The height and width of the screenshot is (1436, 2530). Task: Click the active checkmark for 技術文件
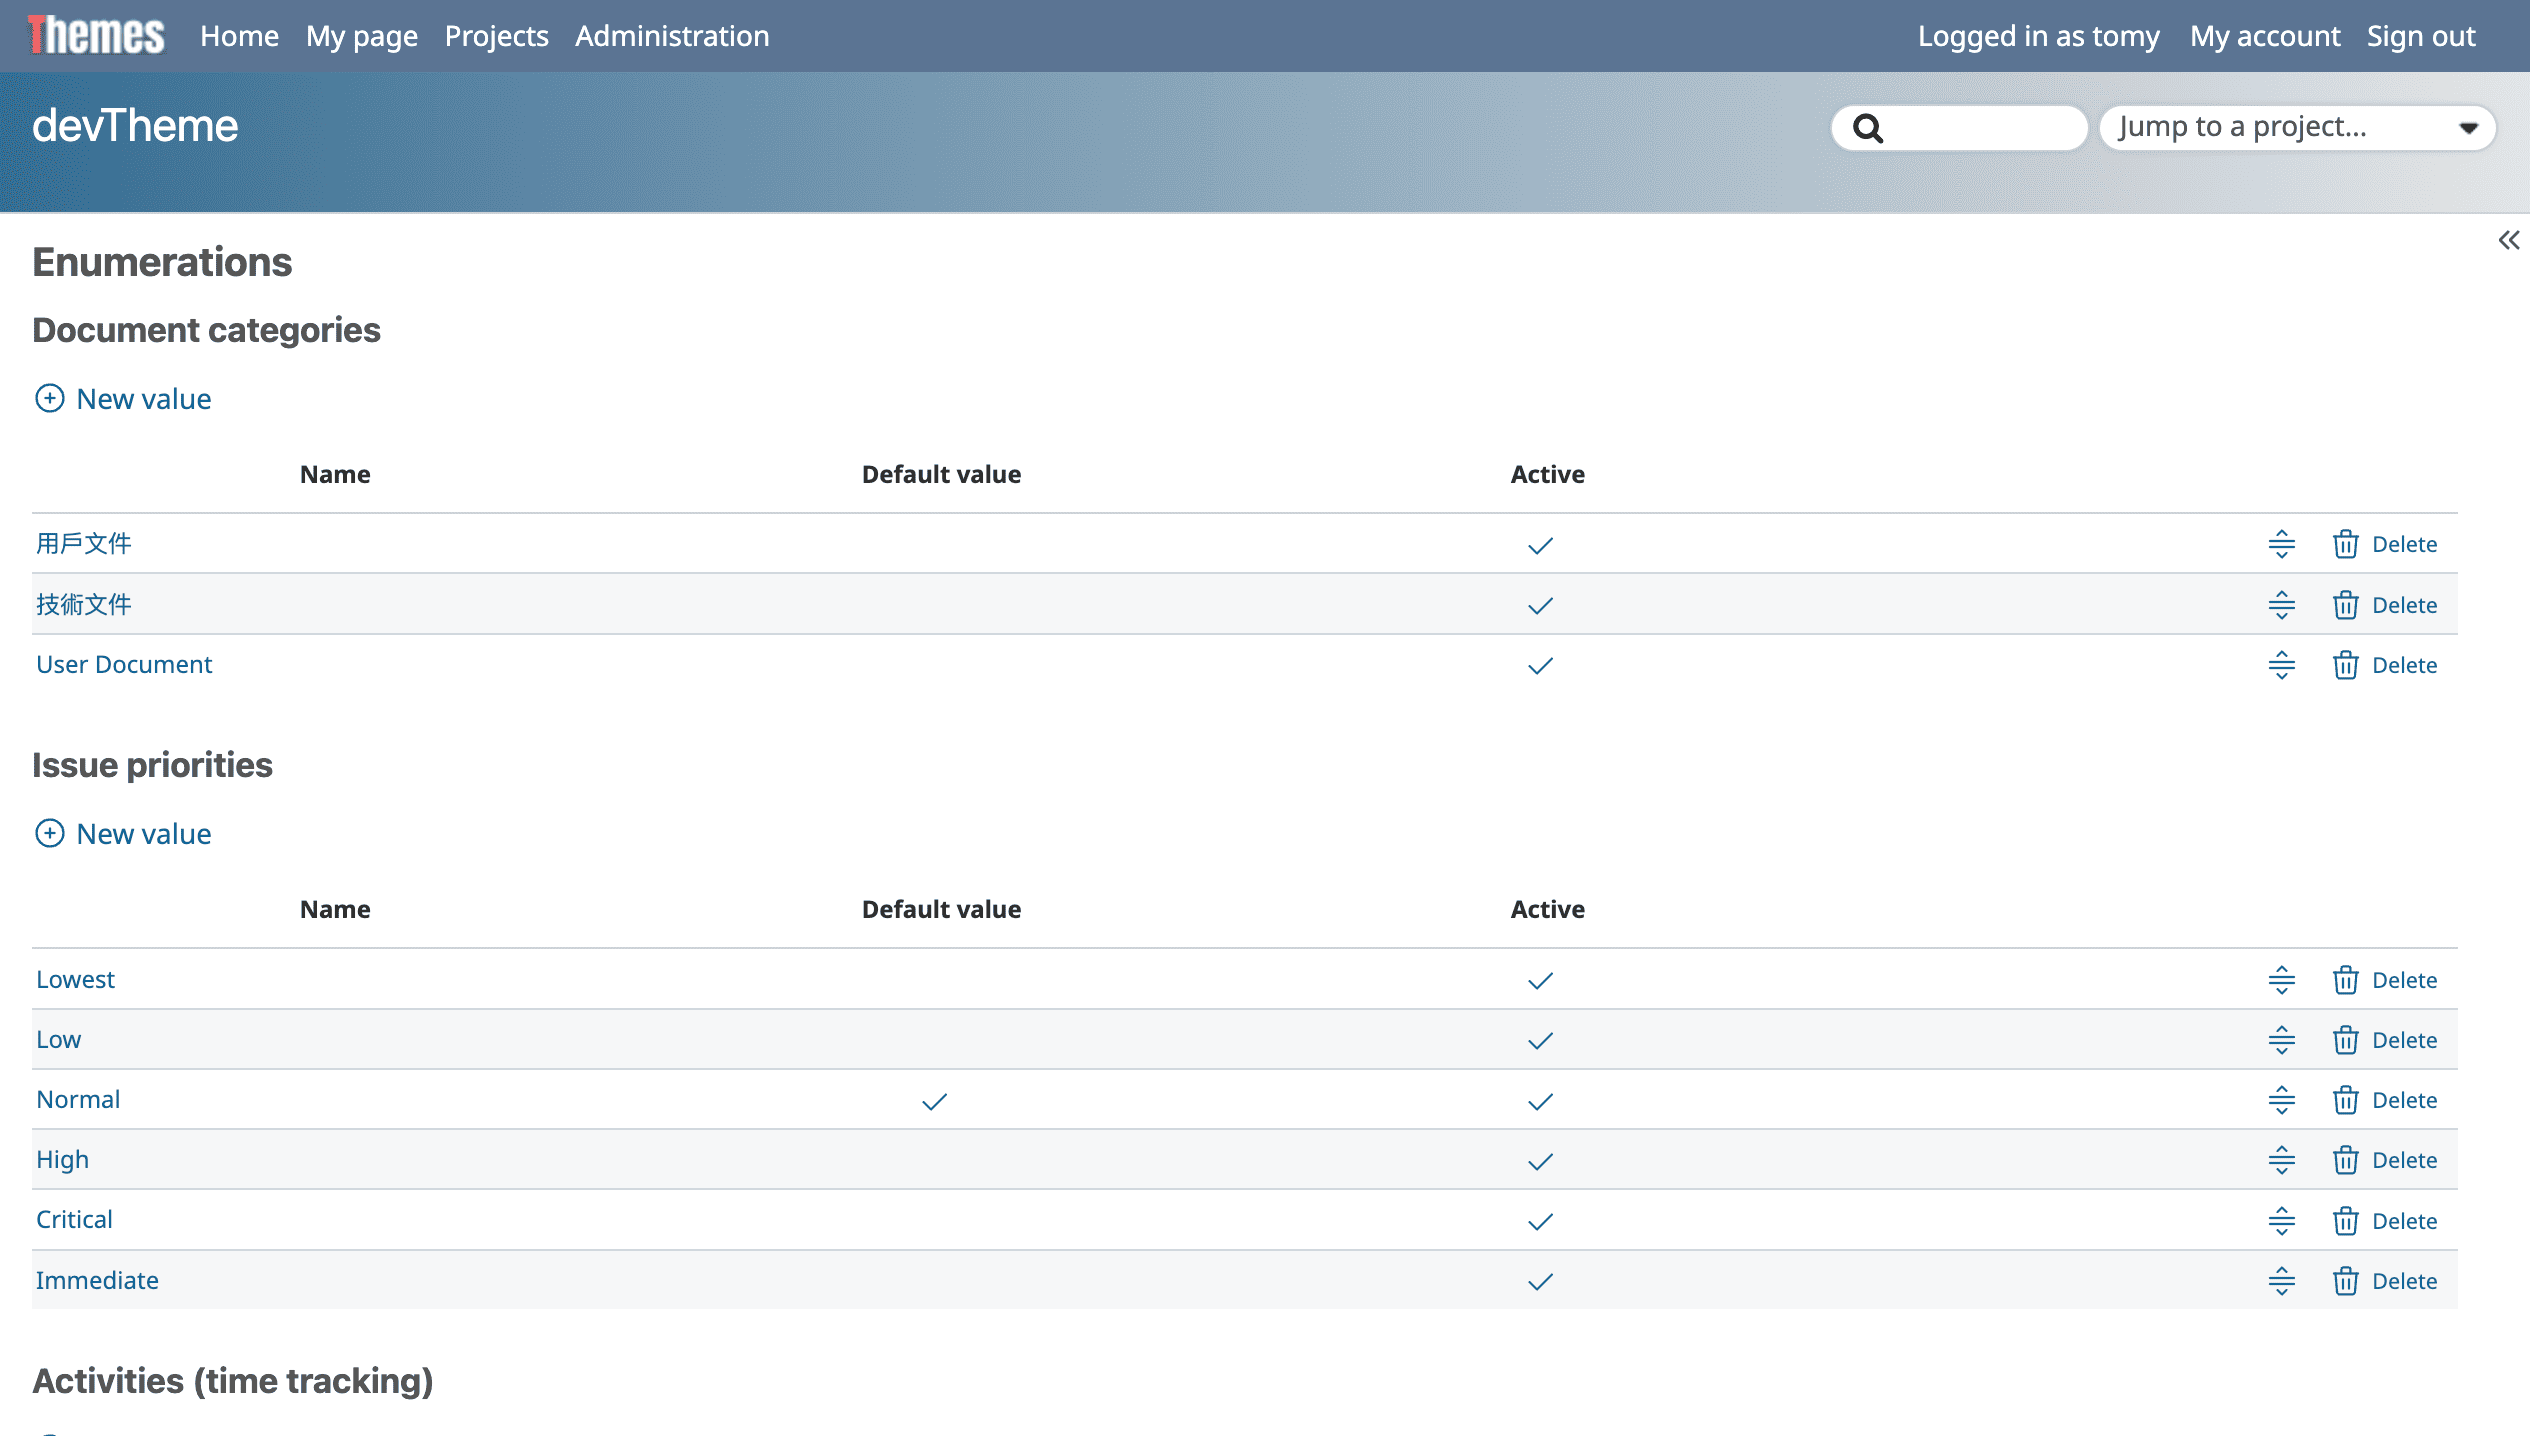pos(1540,606)
